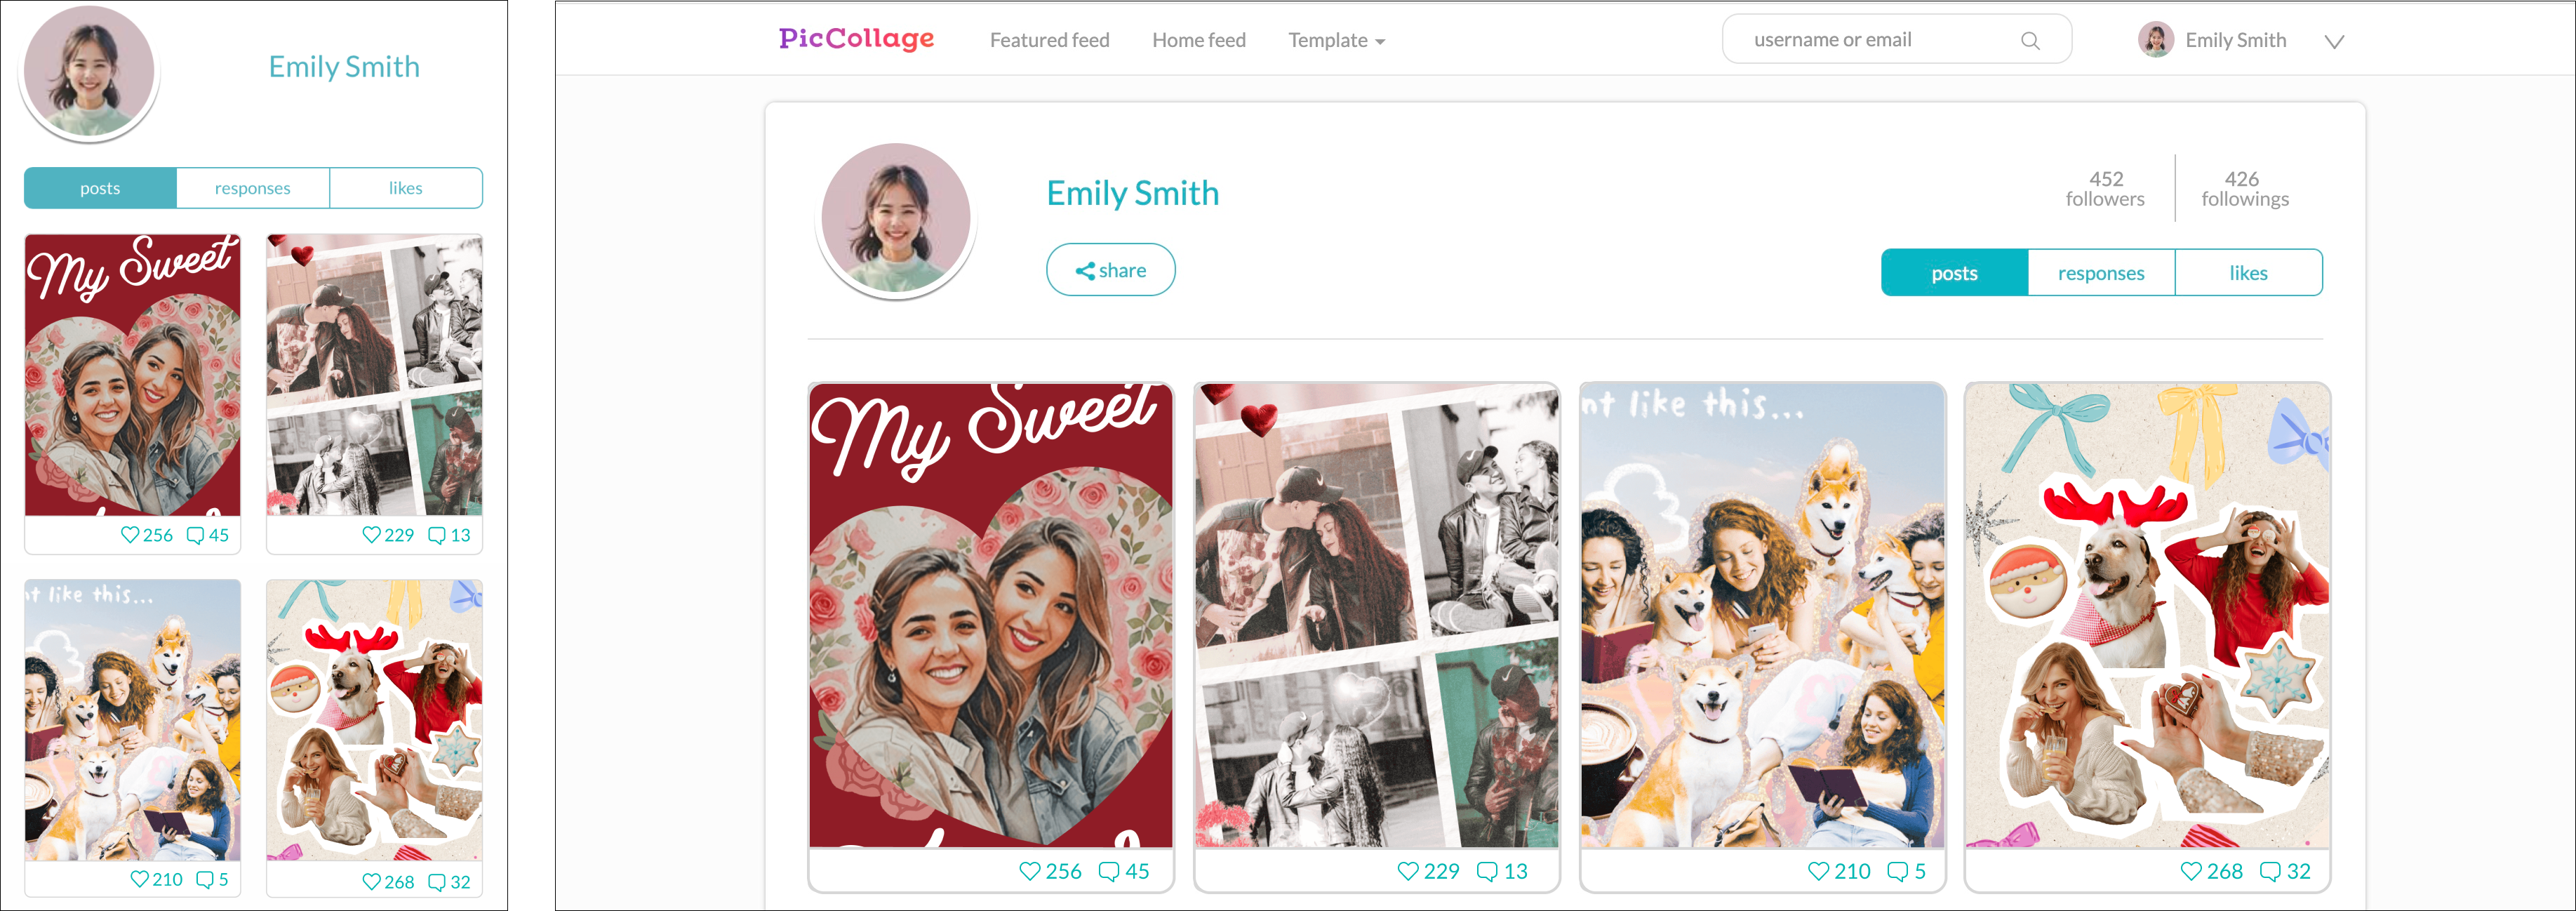2576x911 pixels.
Task: Tap the Emily Smith name in the mobile view
Action: [344, 66]
